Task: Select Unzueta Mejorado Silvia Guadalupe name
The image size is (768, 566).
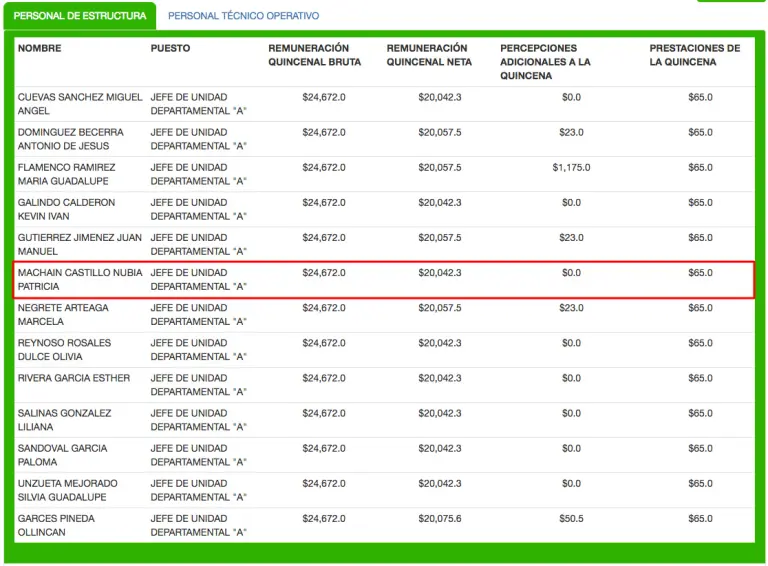Action: pos(67,490)
